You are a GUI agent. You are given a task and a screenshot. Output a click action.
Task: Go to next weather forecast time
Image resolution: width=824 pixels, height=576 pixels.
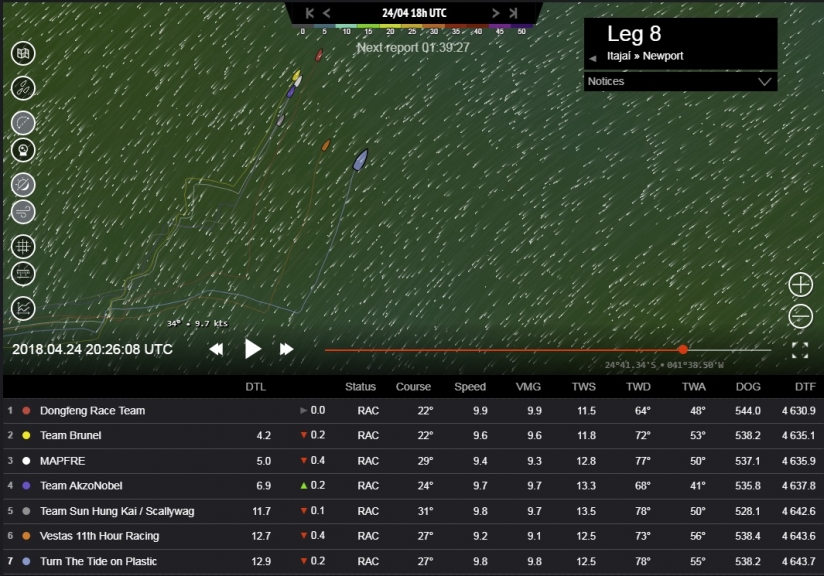[495, 13]
